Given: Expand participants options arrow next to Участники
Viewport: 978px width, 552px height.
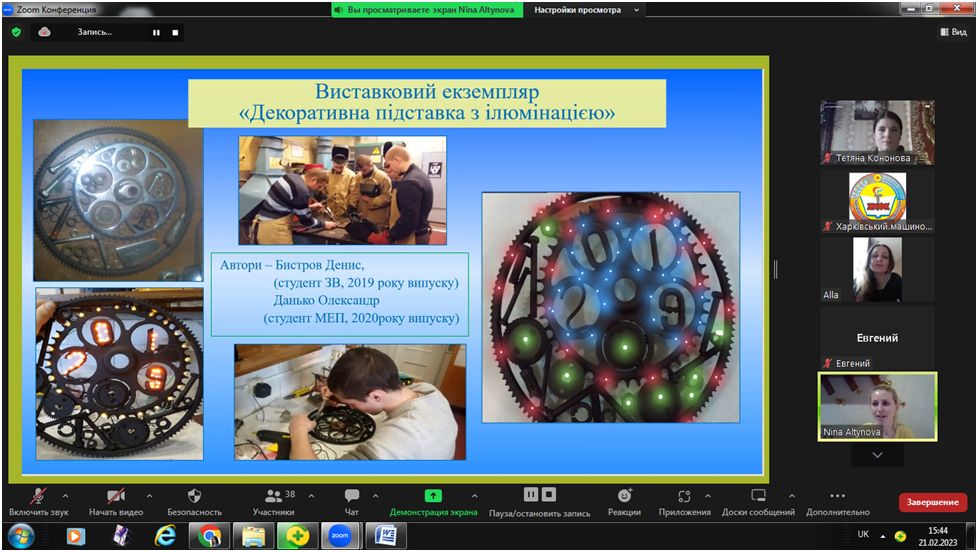Looking at the screenshot, I should point(311,496).
